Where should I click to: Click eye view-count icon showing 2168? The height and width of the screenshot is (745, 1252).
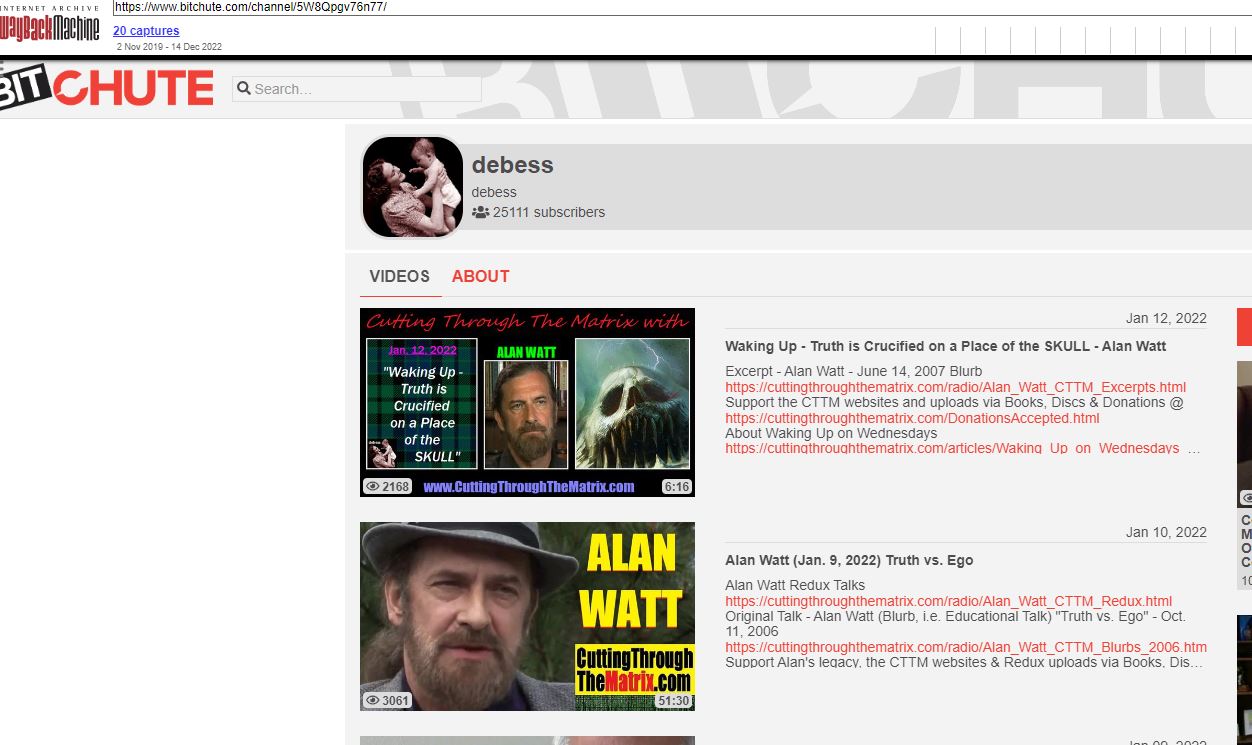pos(372,487)
